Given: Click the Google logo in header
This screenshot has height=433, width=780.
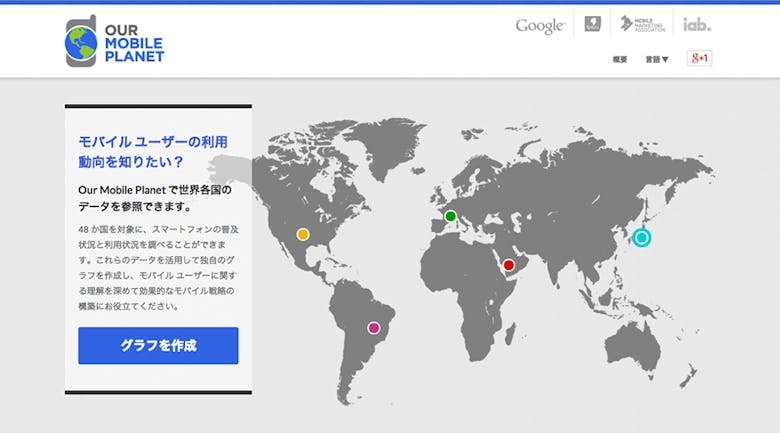Looking at the screenshot, I should tap(540, 26).
